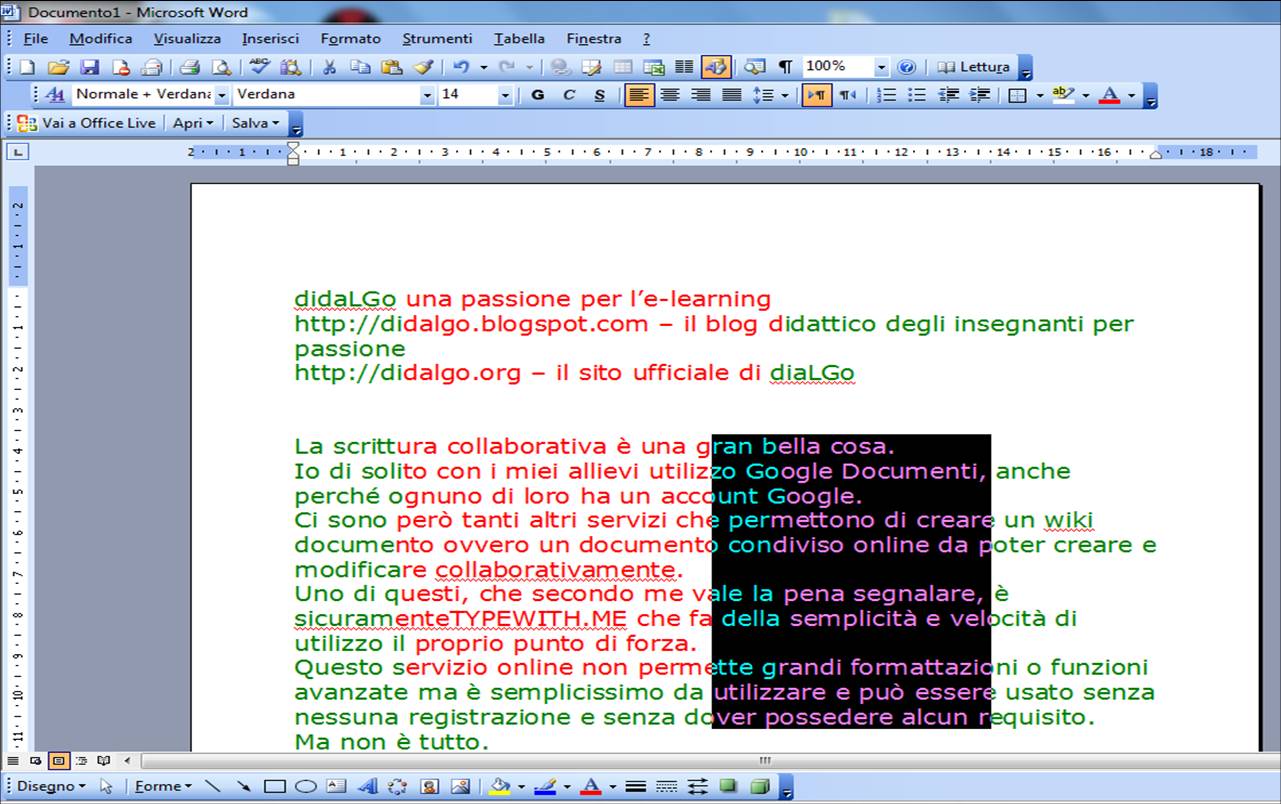Open the File menu

click(x=35, y=39)
